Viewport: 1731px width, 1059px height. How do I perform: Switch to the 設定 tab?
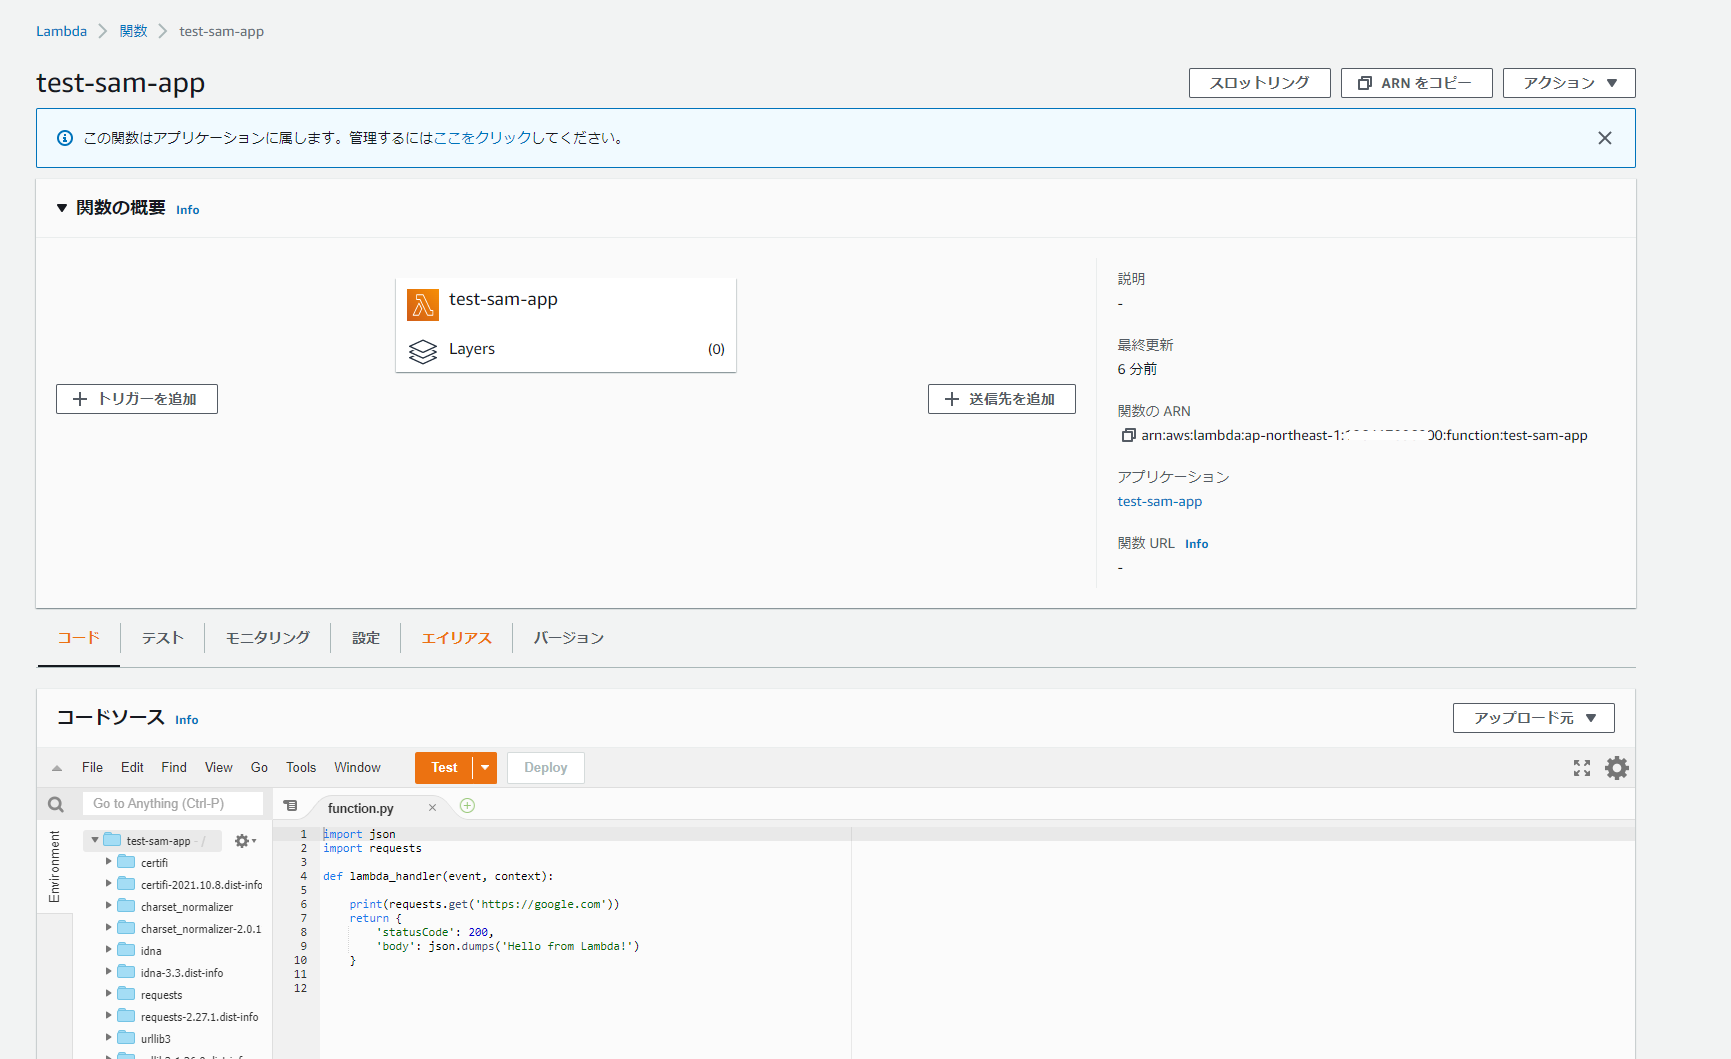[x=366, y=638]
